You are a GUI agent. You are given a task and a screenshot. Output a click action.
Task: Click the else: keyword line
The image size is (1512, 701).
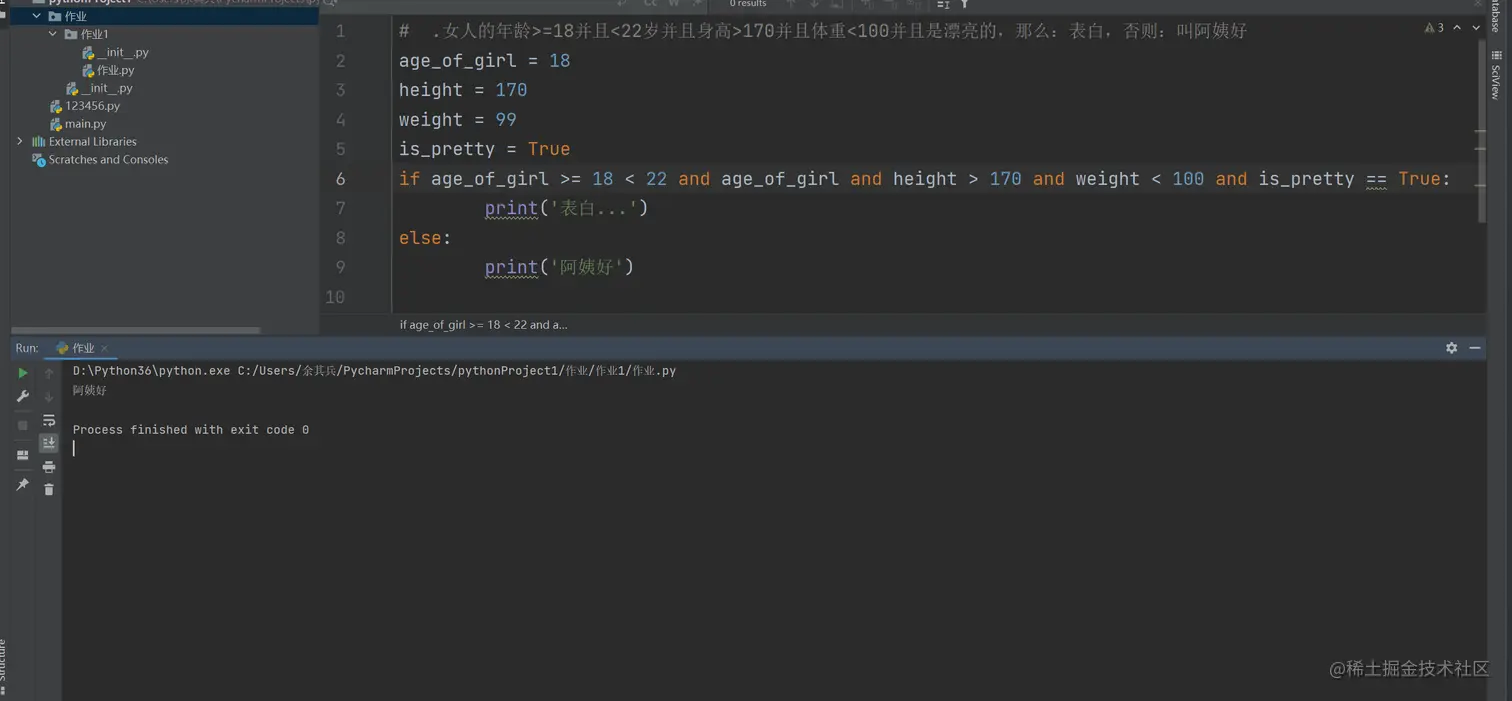425,238
